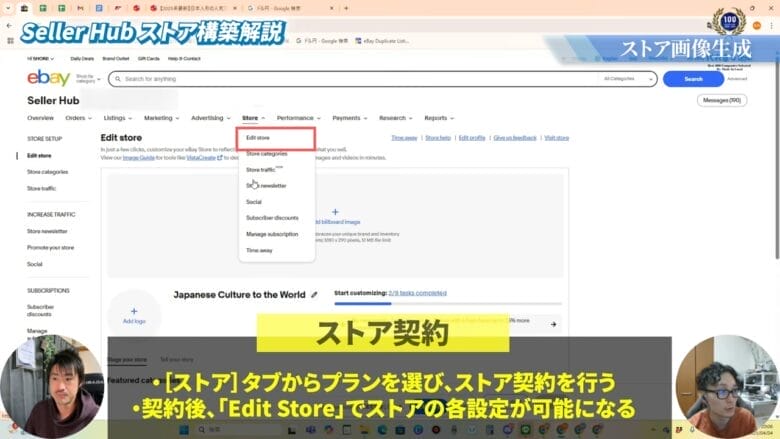Click Gift Cards link
The height and width of the screenshot is (439, 780).
[148, 59]
